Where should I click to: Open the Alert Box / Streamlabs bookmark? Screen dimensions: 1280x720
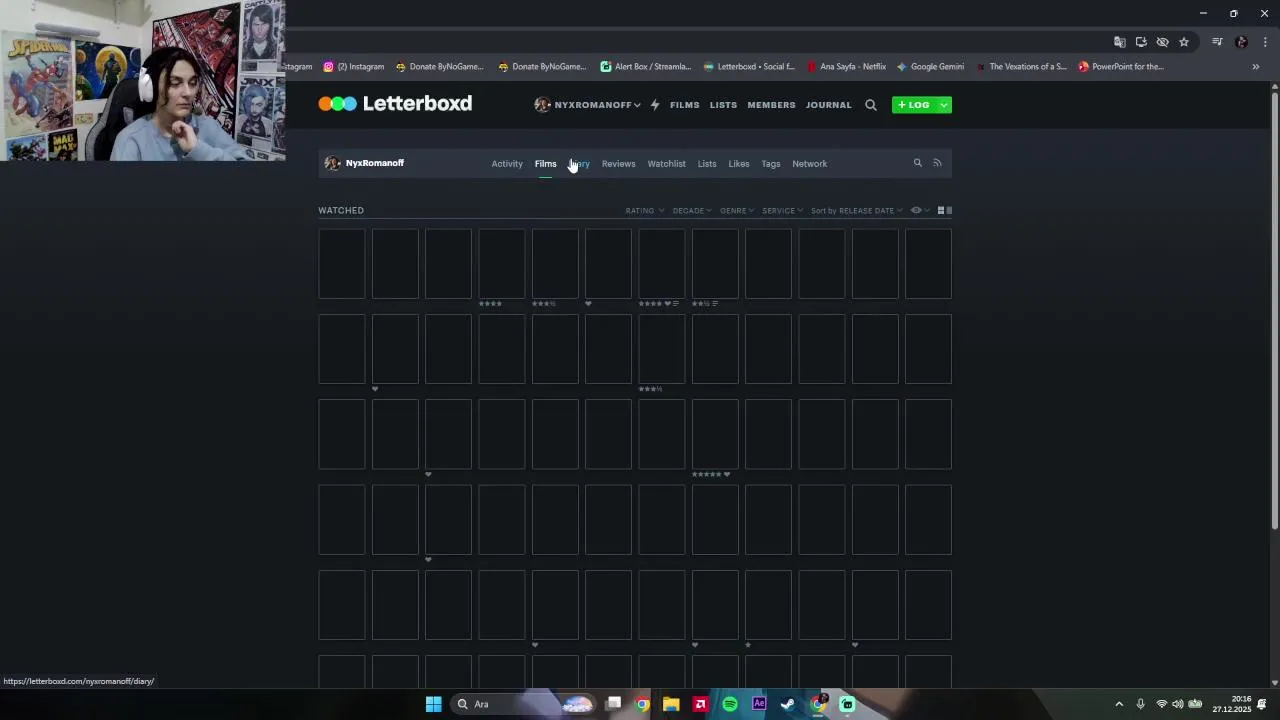(646, 67)
